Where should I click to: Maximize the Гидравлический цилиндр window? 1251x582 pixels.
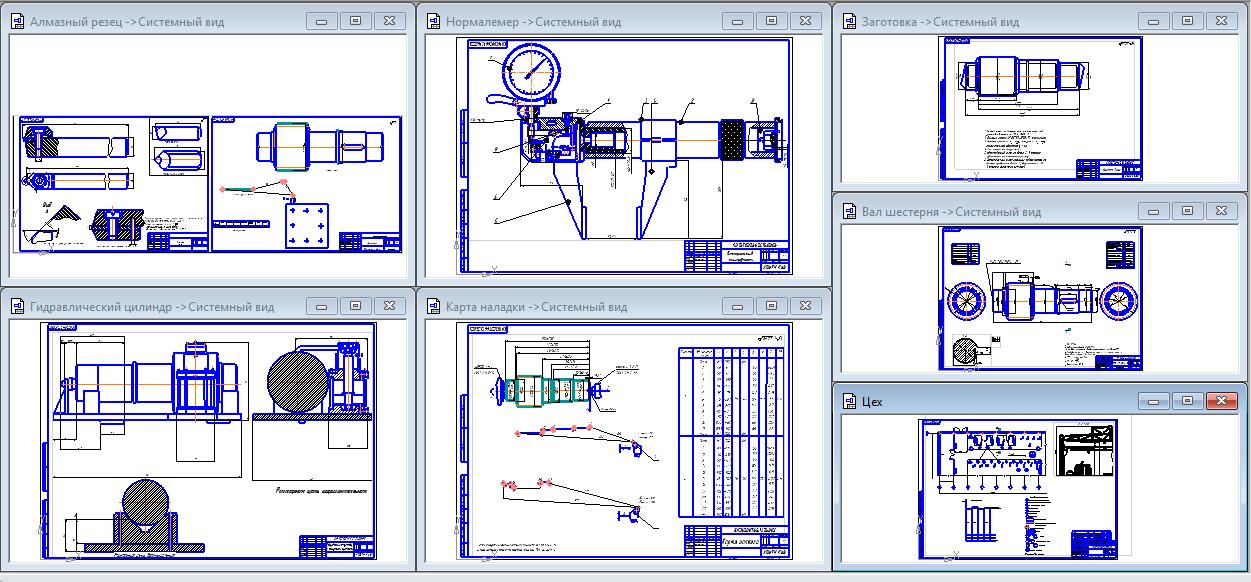(355, 306)
